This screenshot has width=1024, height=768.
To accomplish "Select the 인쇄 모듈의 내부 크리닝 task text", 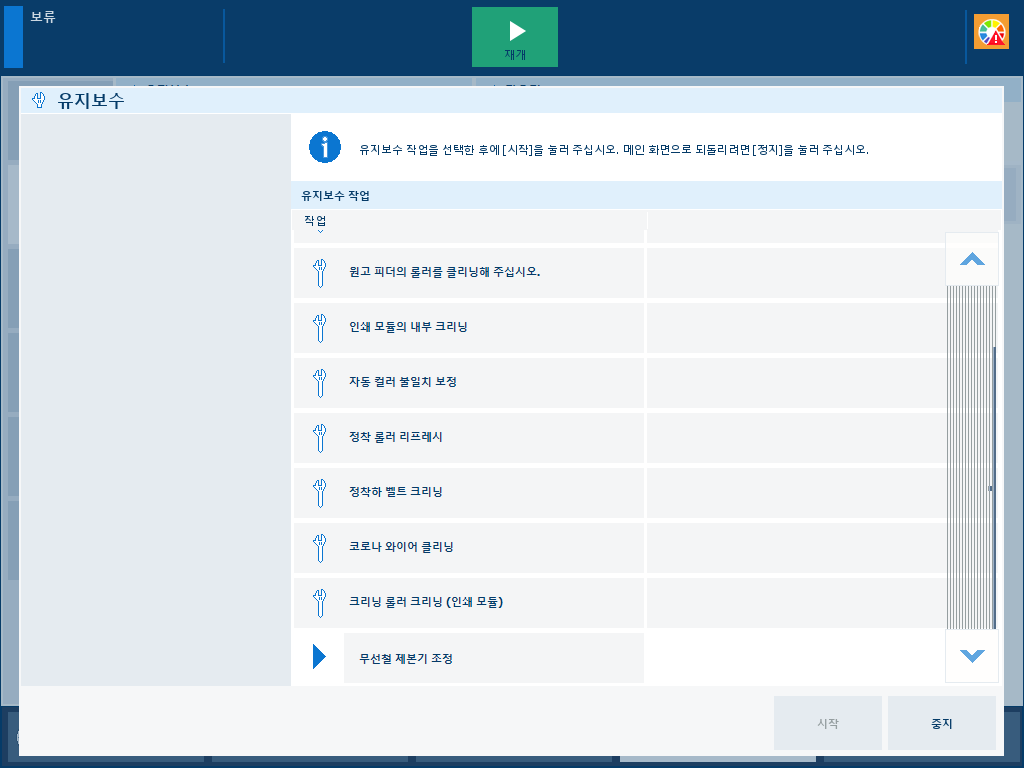I will pyautogui.click(x=408, y=327).
